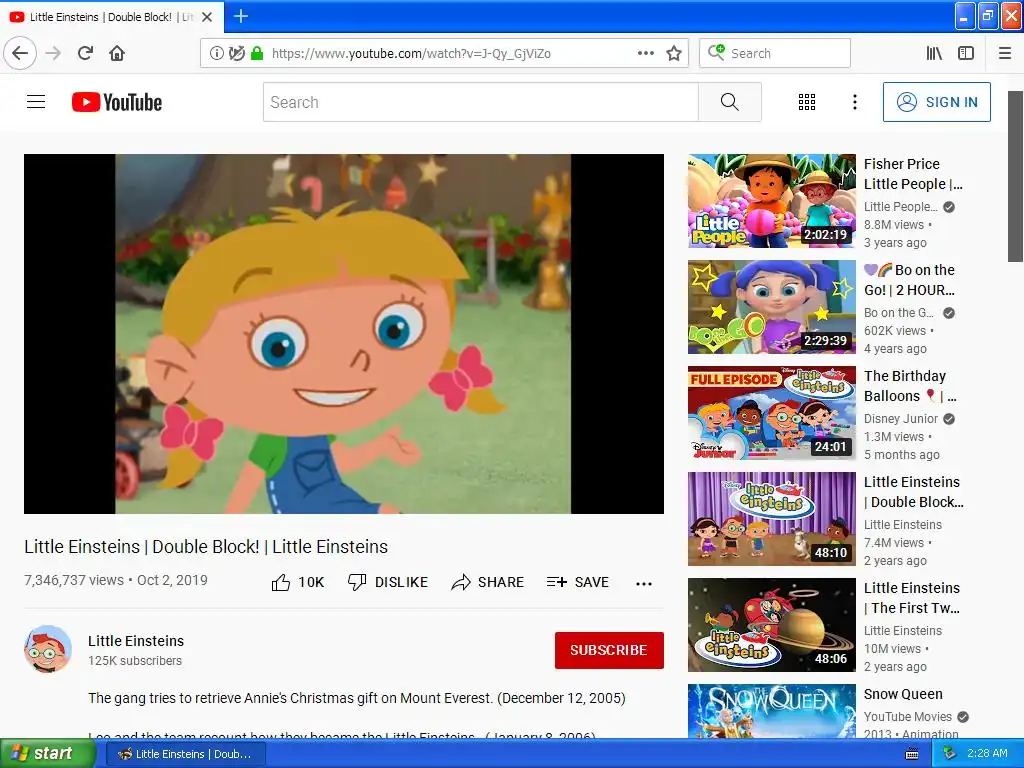Open the YouTube apps grid icon
This screenshot has height=768, width=1024.
click(x=807, y=102)
